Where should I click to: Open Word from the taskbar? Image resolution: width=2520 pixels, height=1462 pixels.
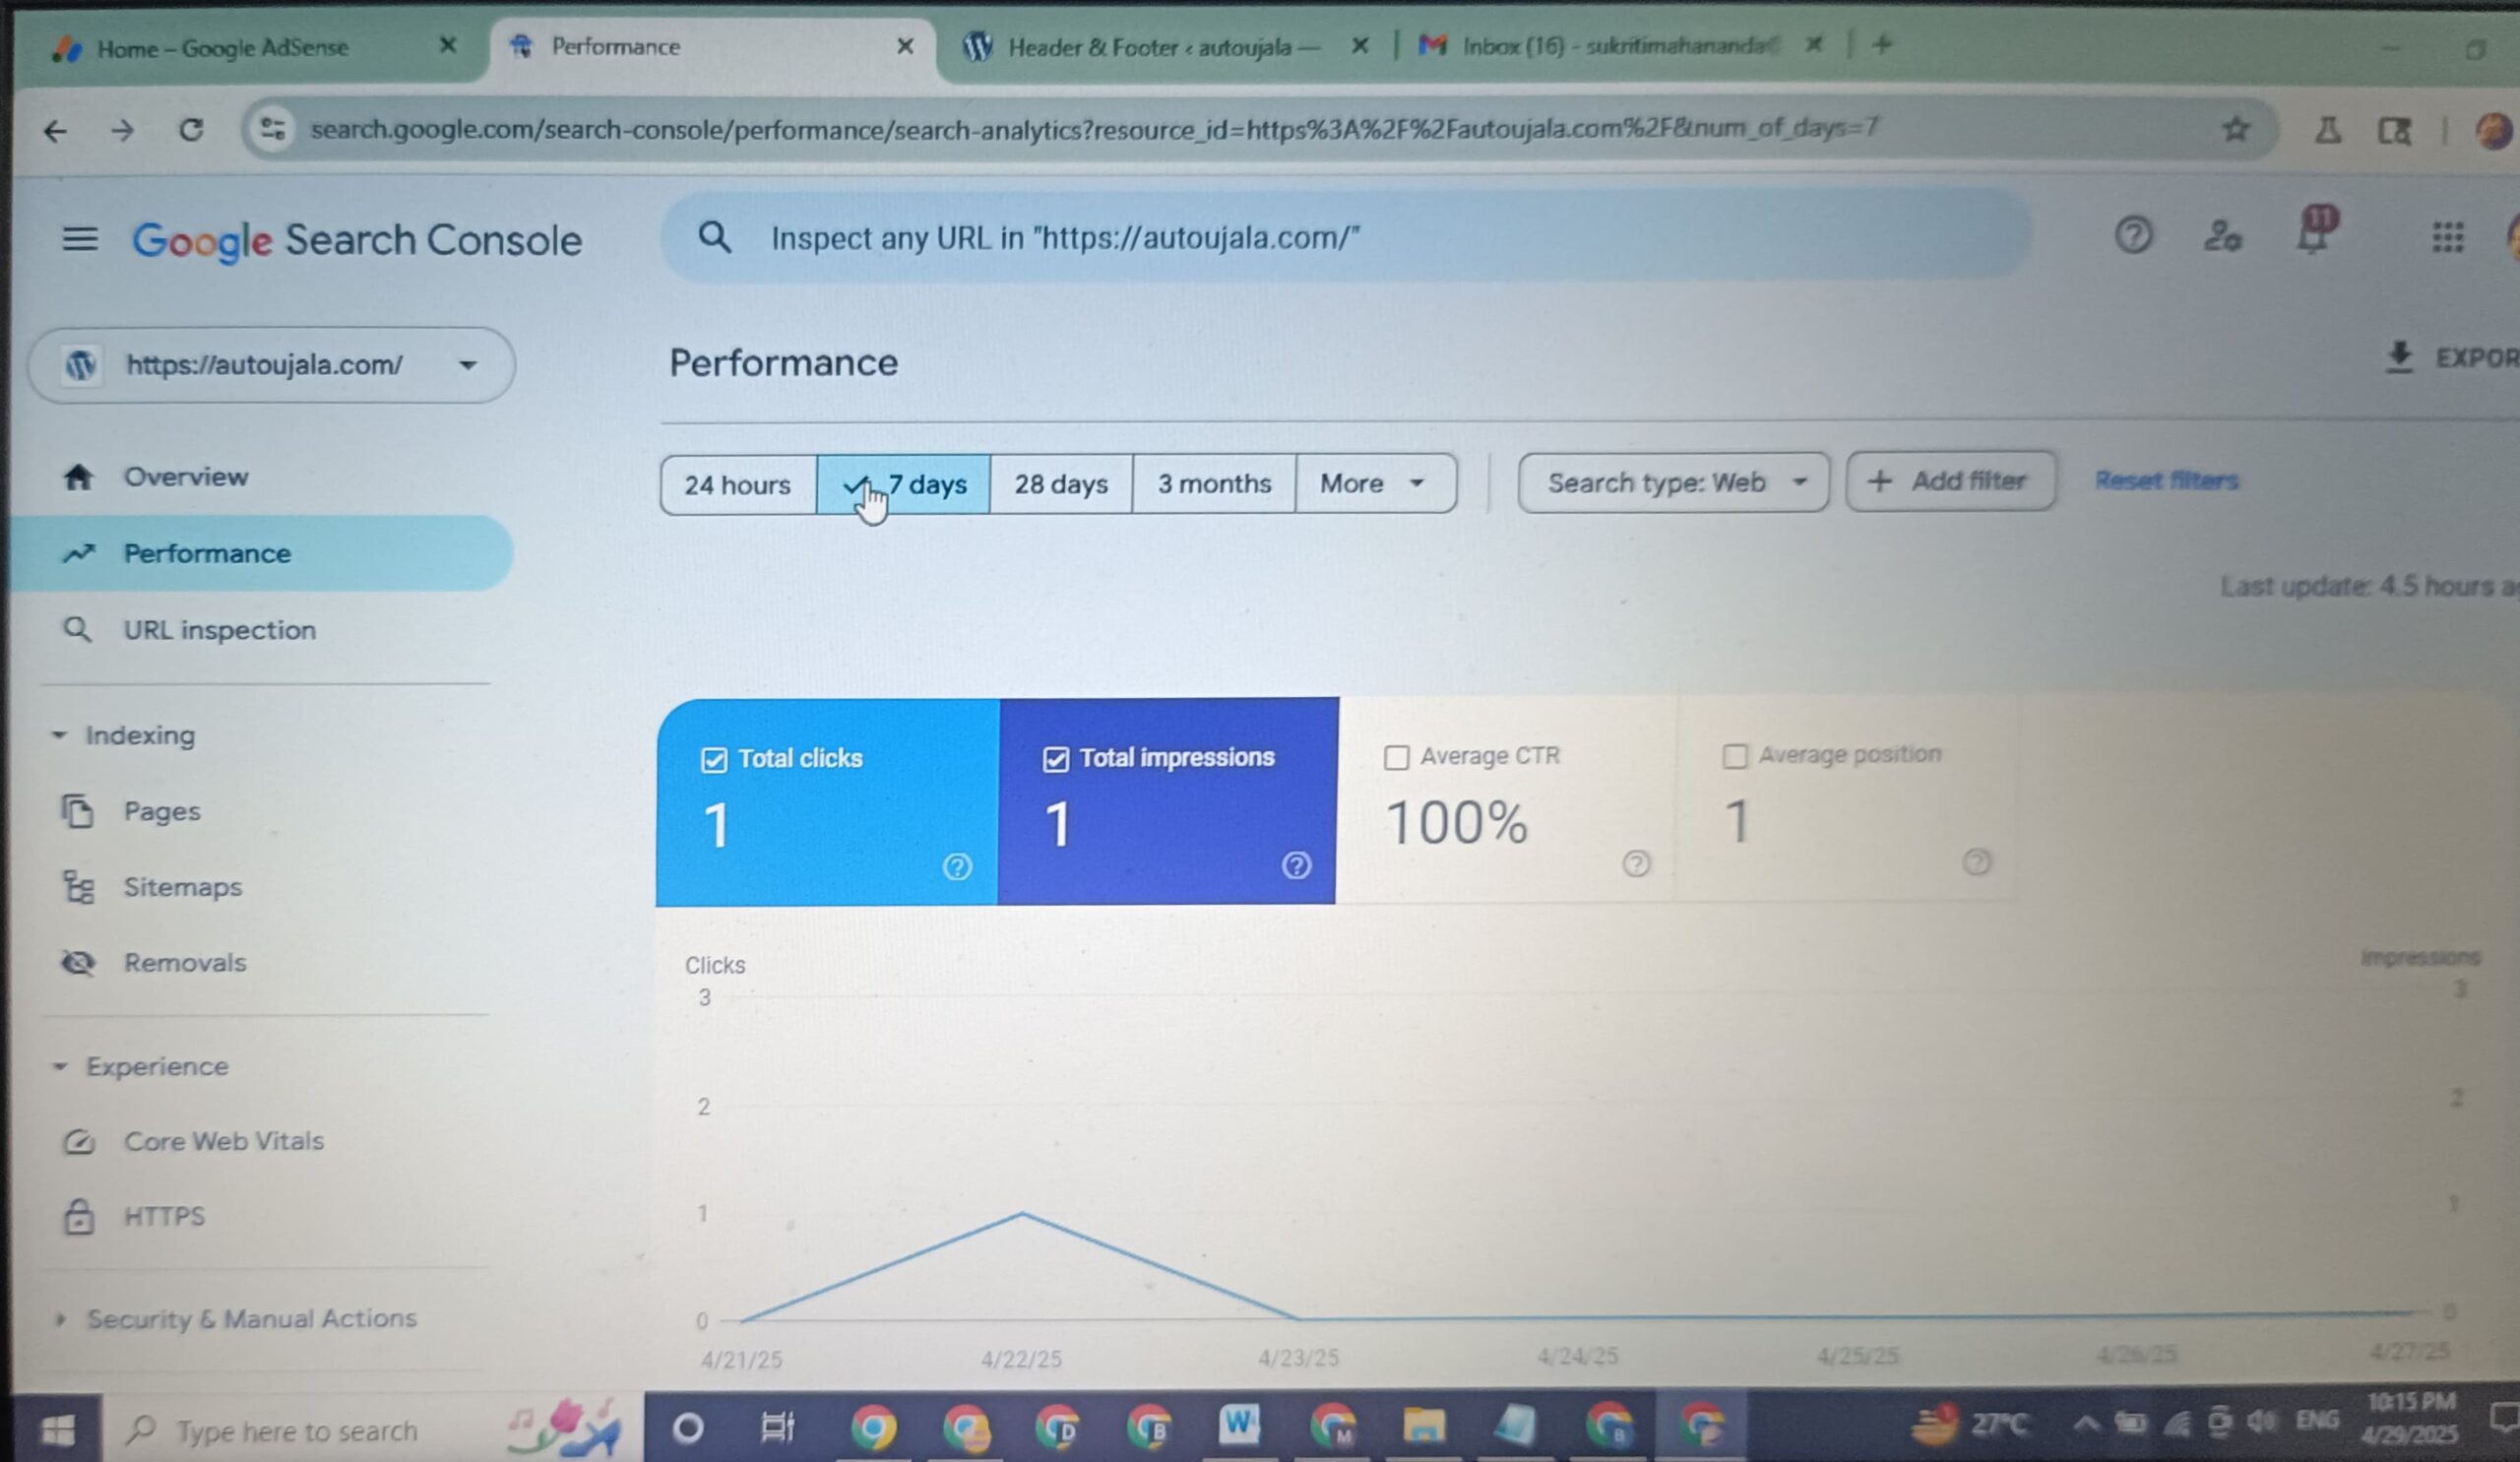[x=1239, y=1425]
